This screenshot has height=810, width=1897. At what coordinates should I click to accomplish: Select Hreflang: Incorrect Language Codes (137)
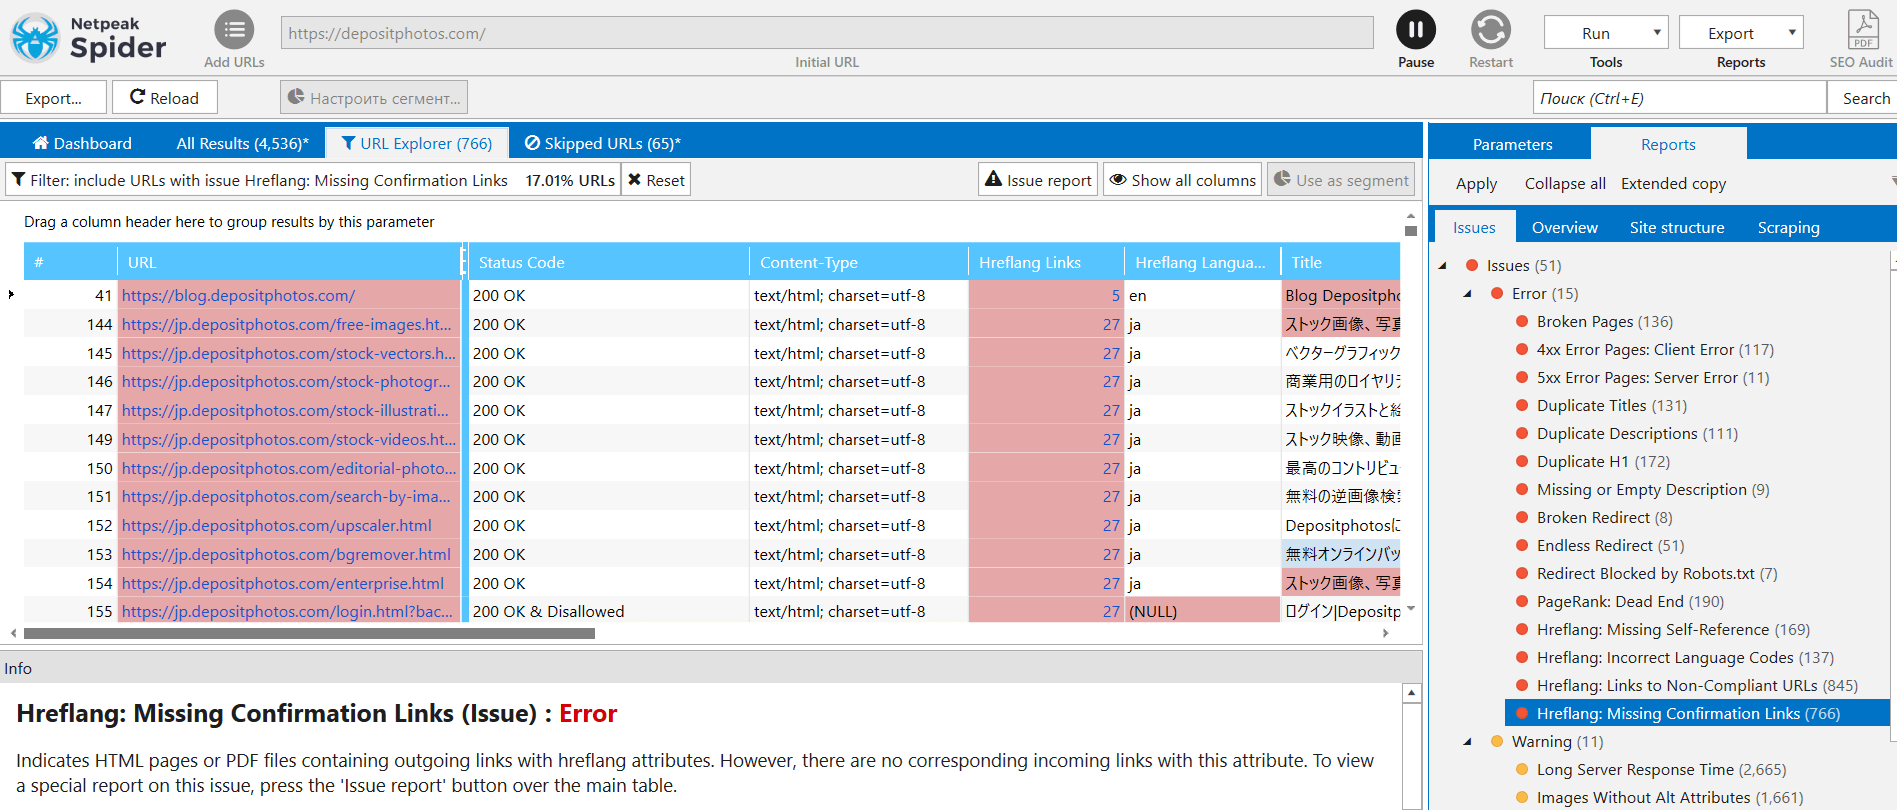click(1685, 658)
